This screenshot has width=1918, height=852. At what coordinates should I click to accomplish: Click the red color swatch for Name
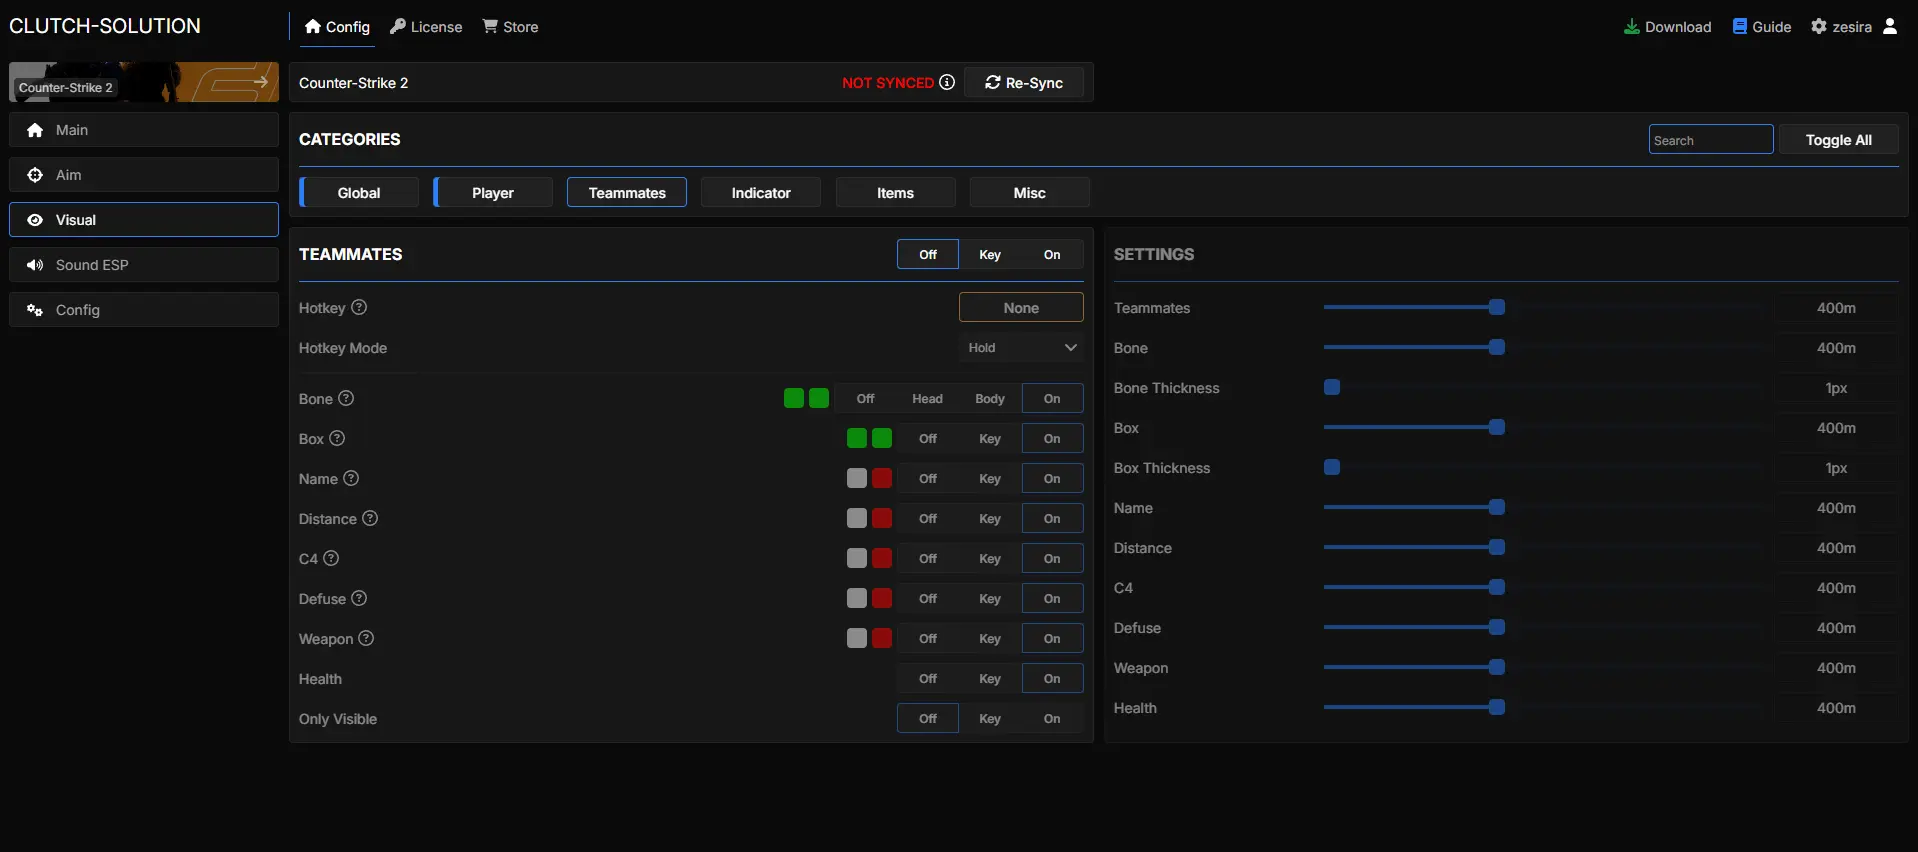coord(882,479)
